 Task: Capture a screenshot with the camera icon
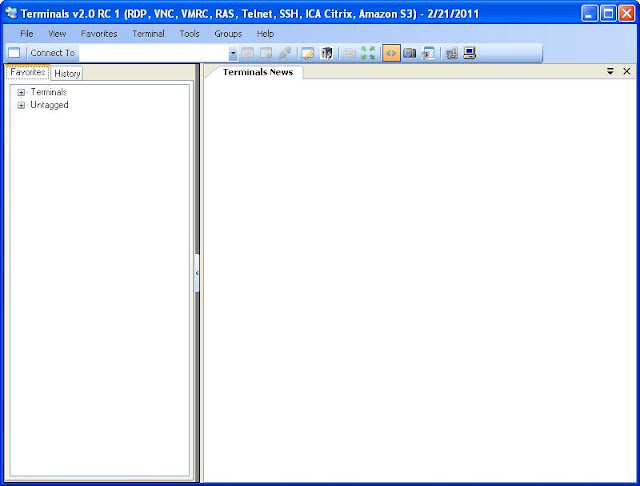click(x=409, y=53)
